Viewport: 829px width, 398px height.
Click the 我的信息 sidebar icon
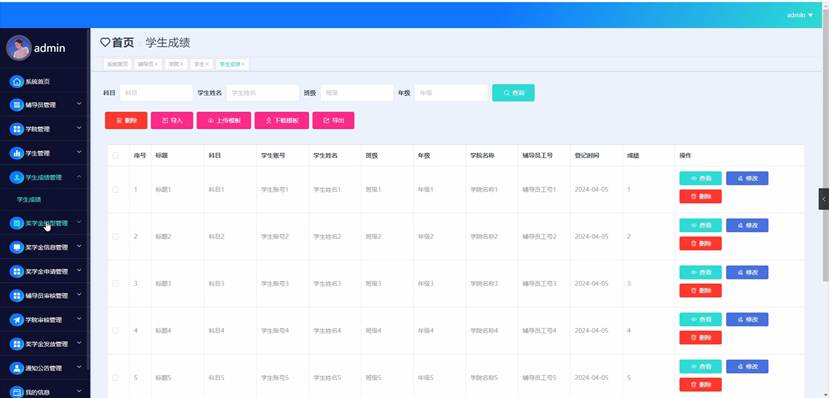click(17, 392)
